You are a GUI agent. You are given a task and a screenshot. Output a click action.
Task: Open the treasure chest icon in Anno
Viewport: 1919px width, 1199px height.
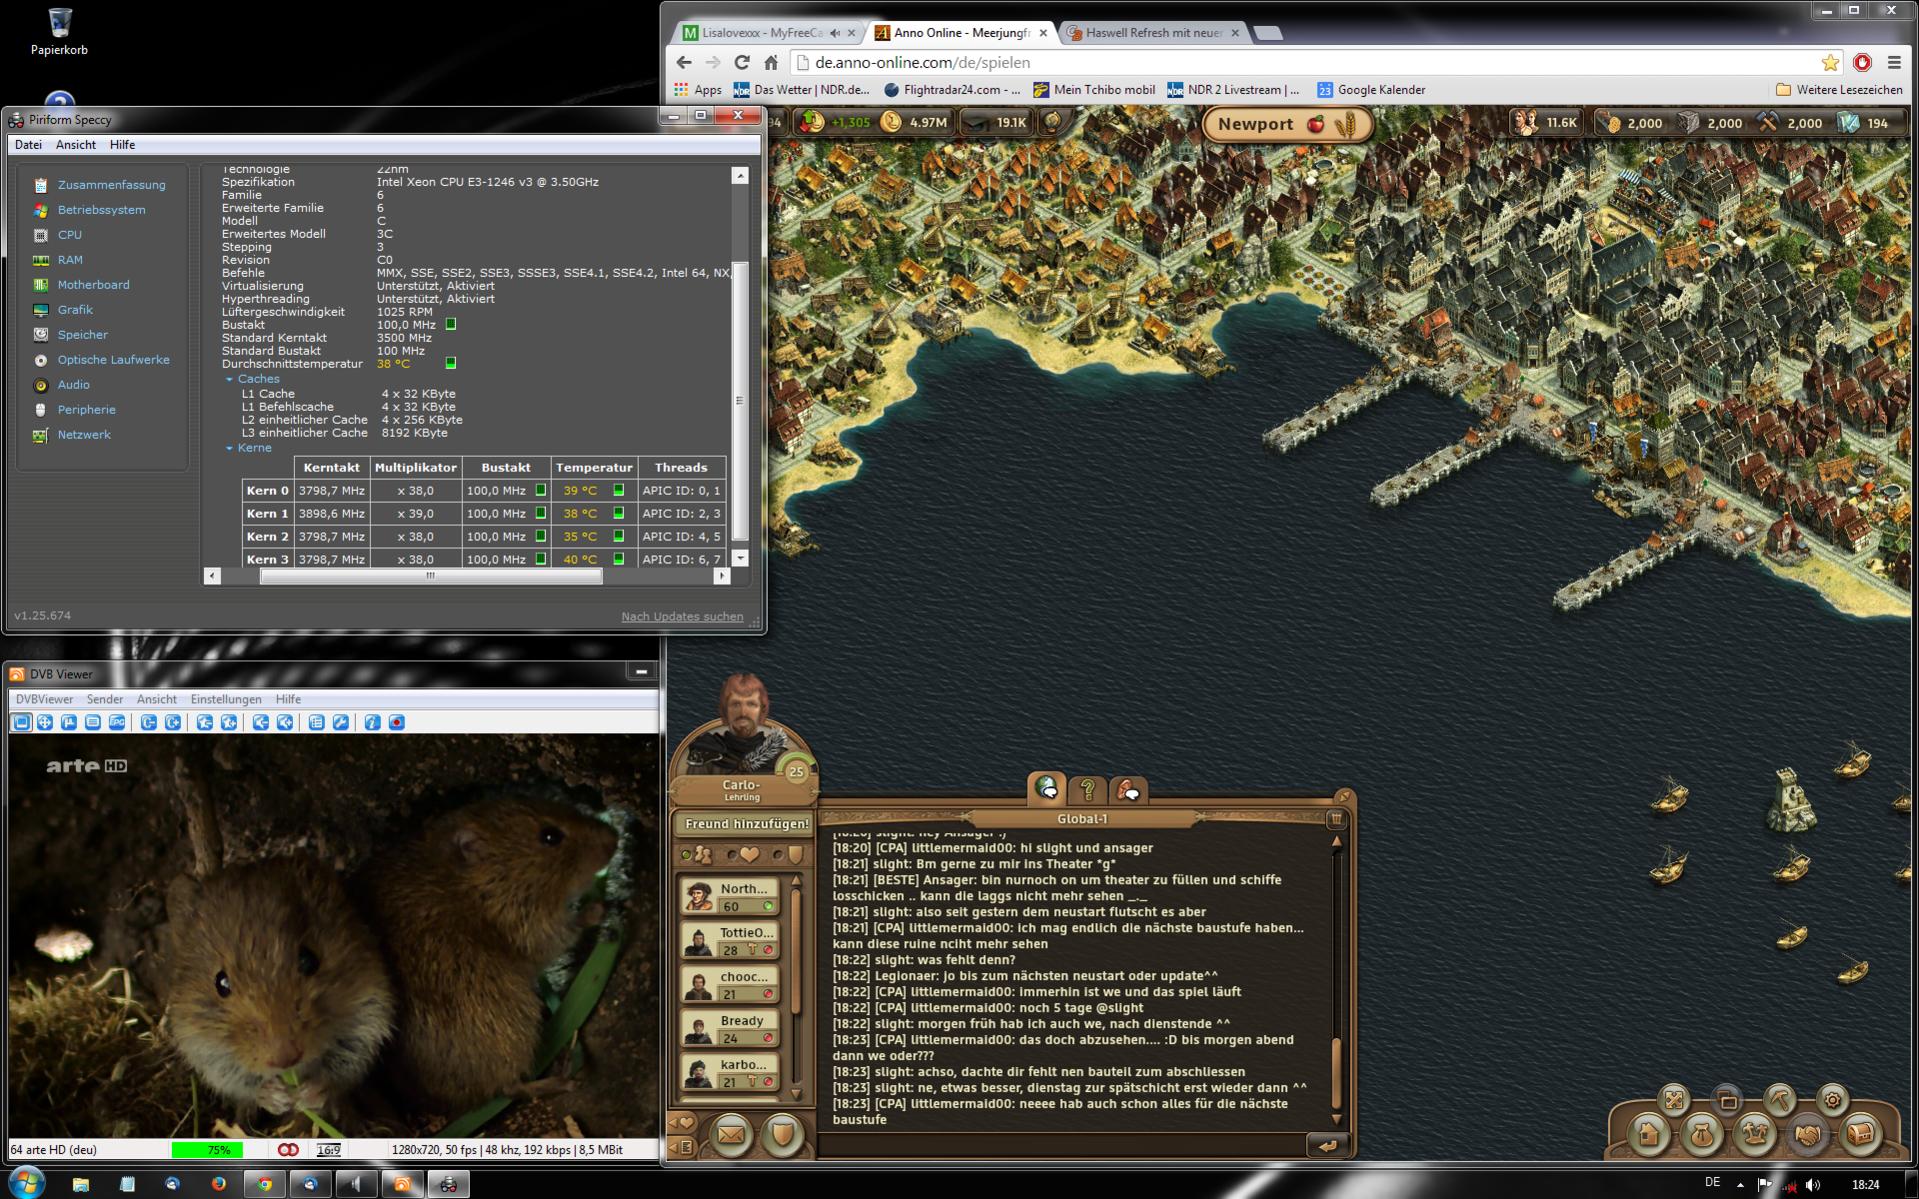pos(1861,1135)
